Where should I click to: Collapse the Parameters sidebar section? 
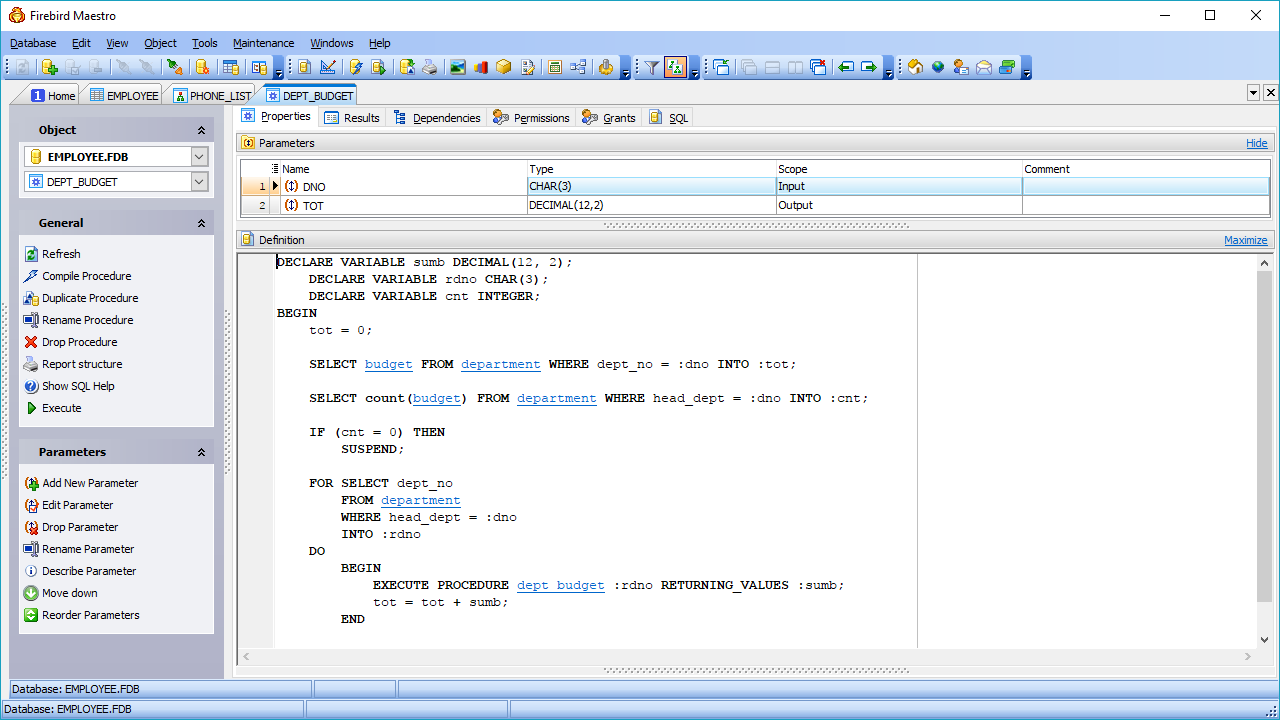pos(201,452)
